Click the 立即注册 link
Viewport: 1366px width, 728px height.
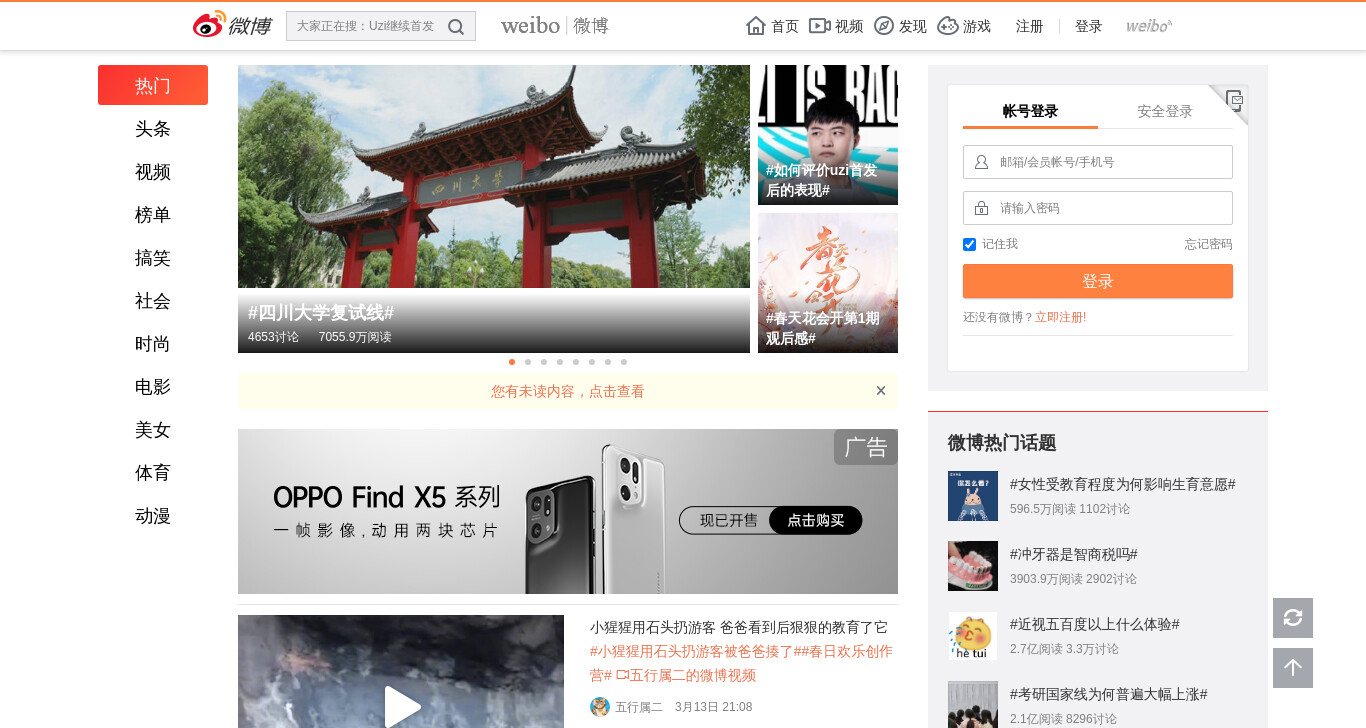1060,317
